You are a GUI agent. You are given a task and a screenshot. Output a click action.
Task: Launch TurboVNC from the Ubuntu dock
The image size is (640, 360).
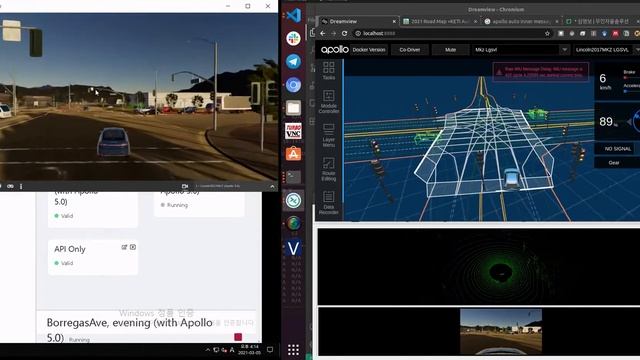293,131
